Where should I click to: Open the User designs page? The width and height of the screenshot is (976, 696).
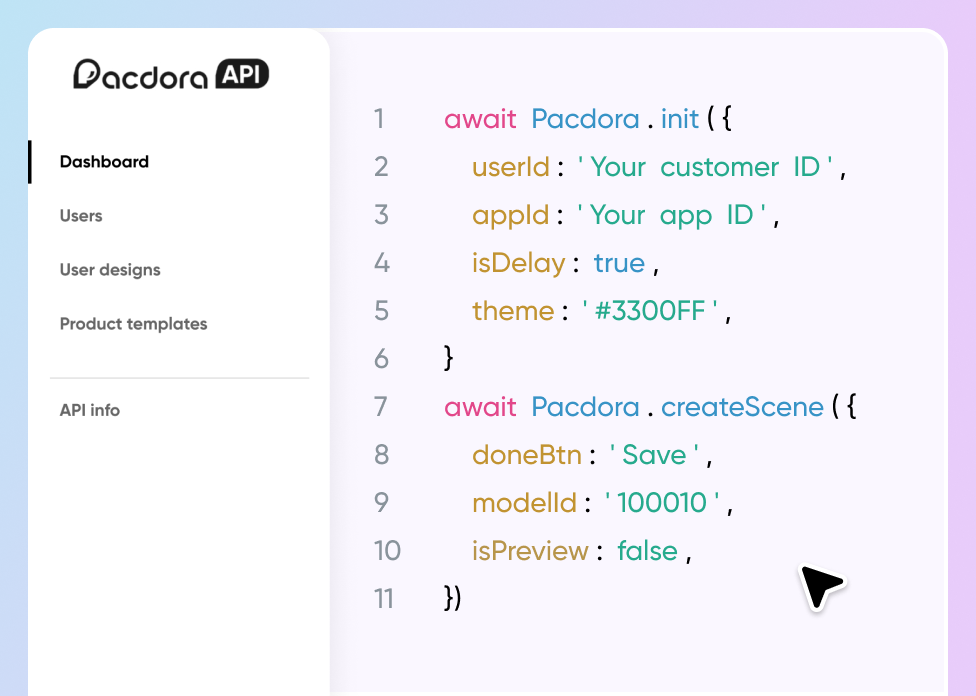pos(110,270)
